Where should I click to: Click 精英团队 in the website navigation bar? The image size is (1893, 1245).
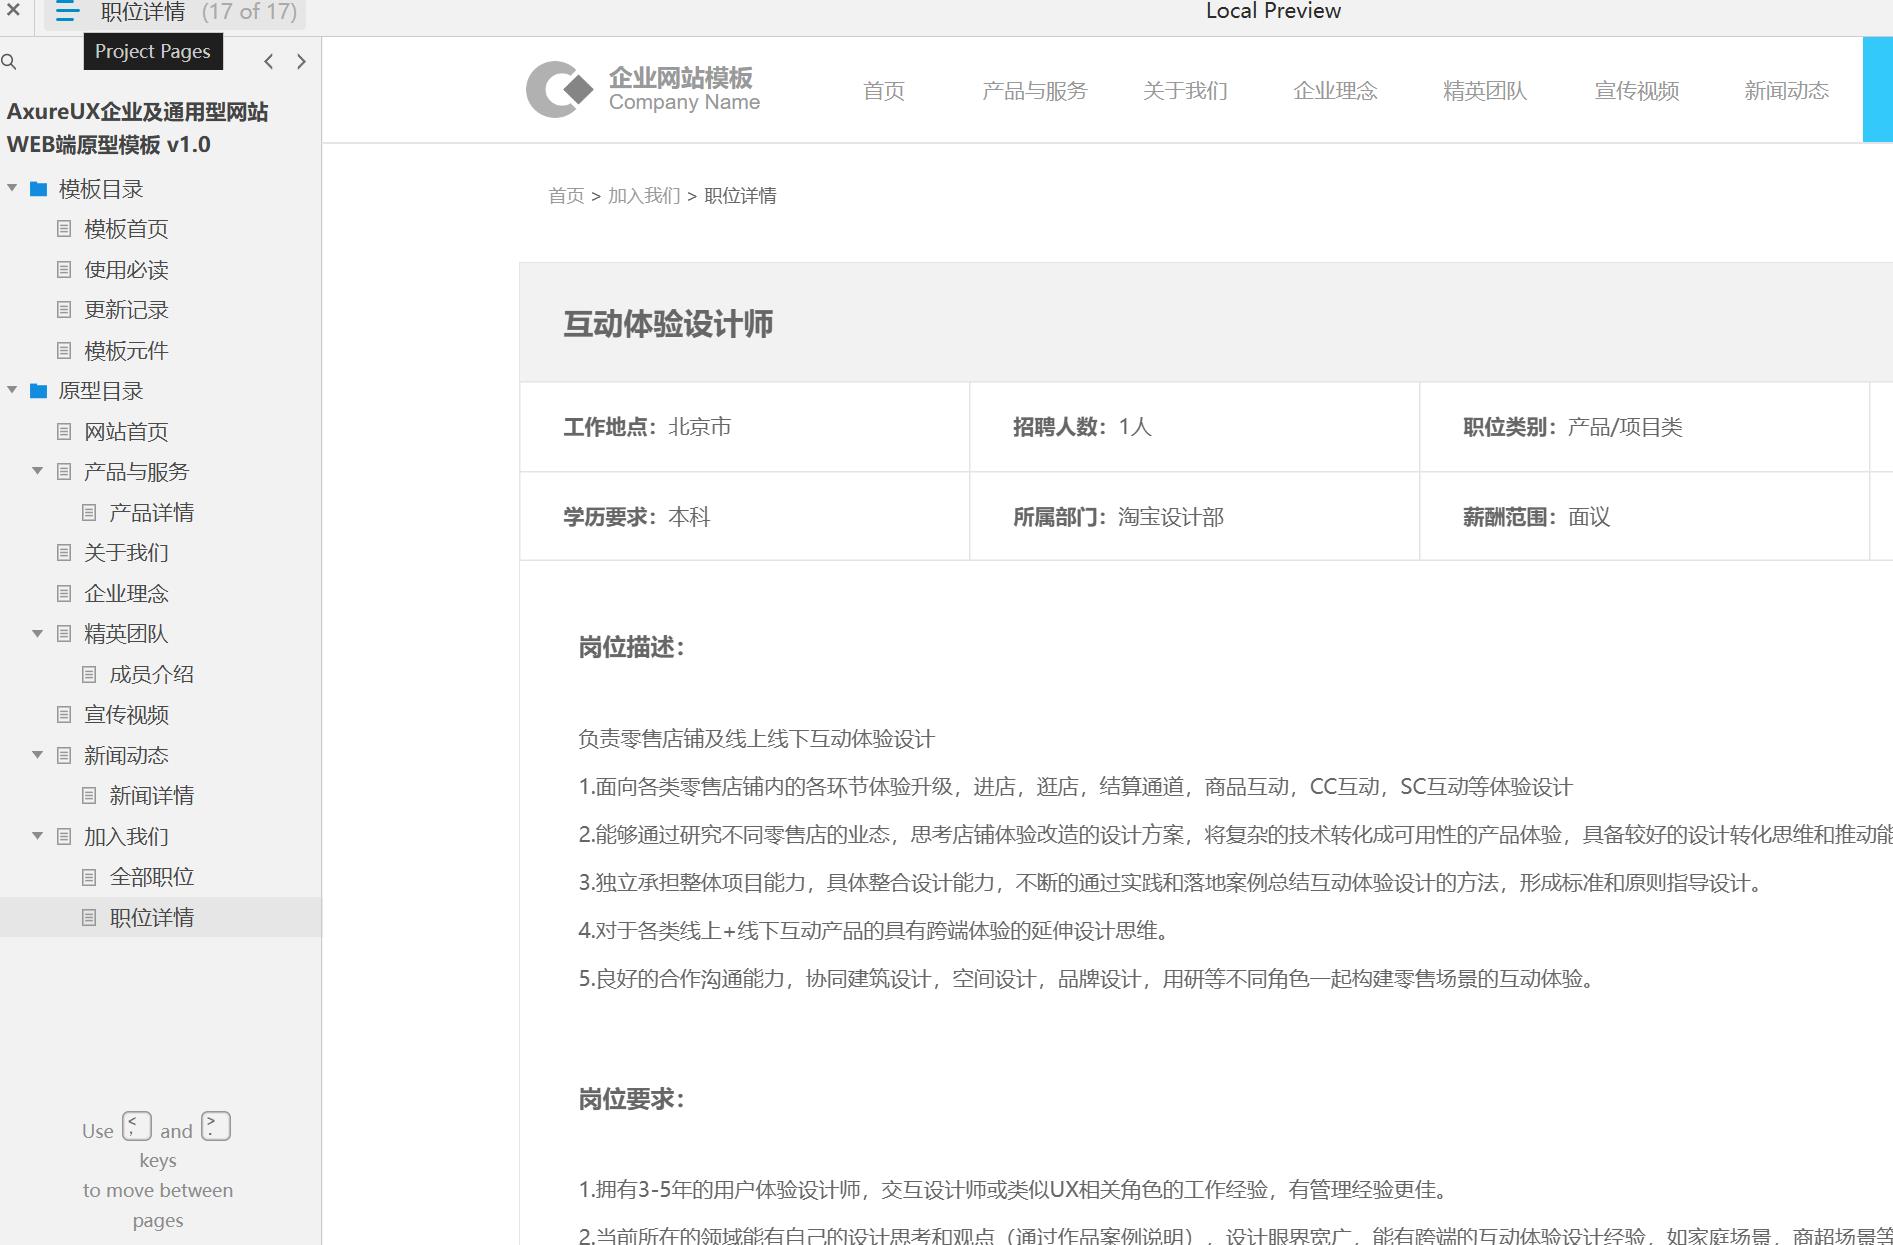point(1485,91)
